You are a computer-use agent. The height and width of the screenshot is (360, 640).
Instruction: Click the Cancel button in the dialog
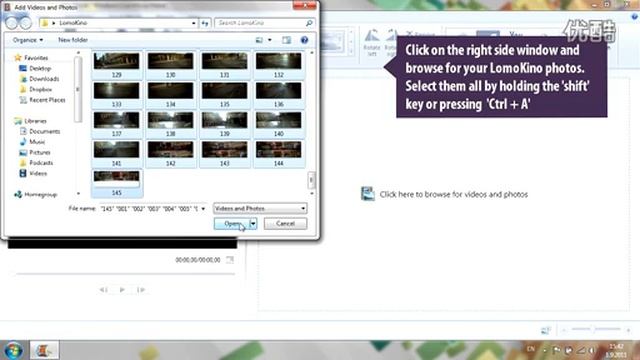click(285, 223)
